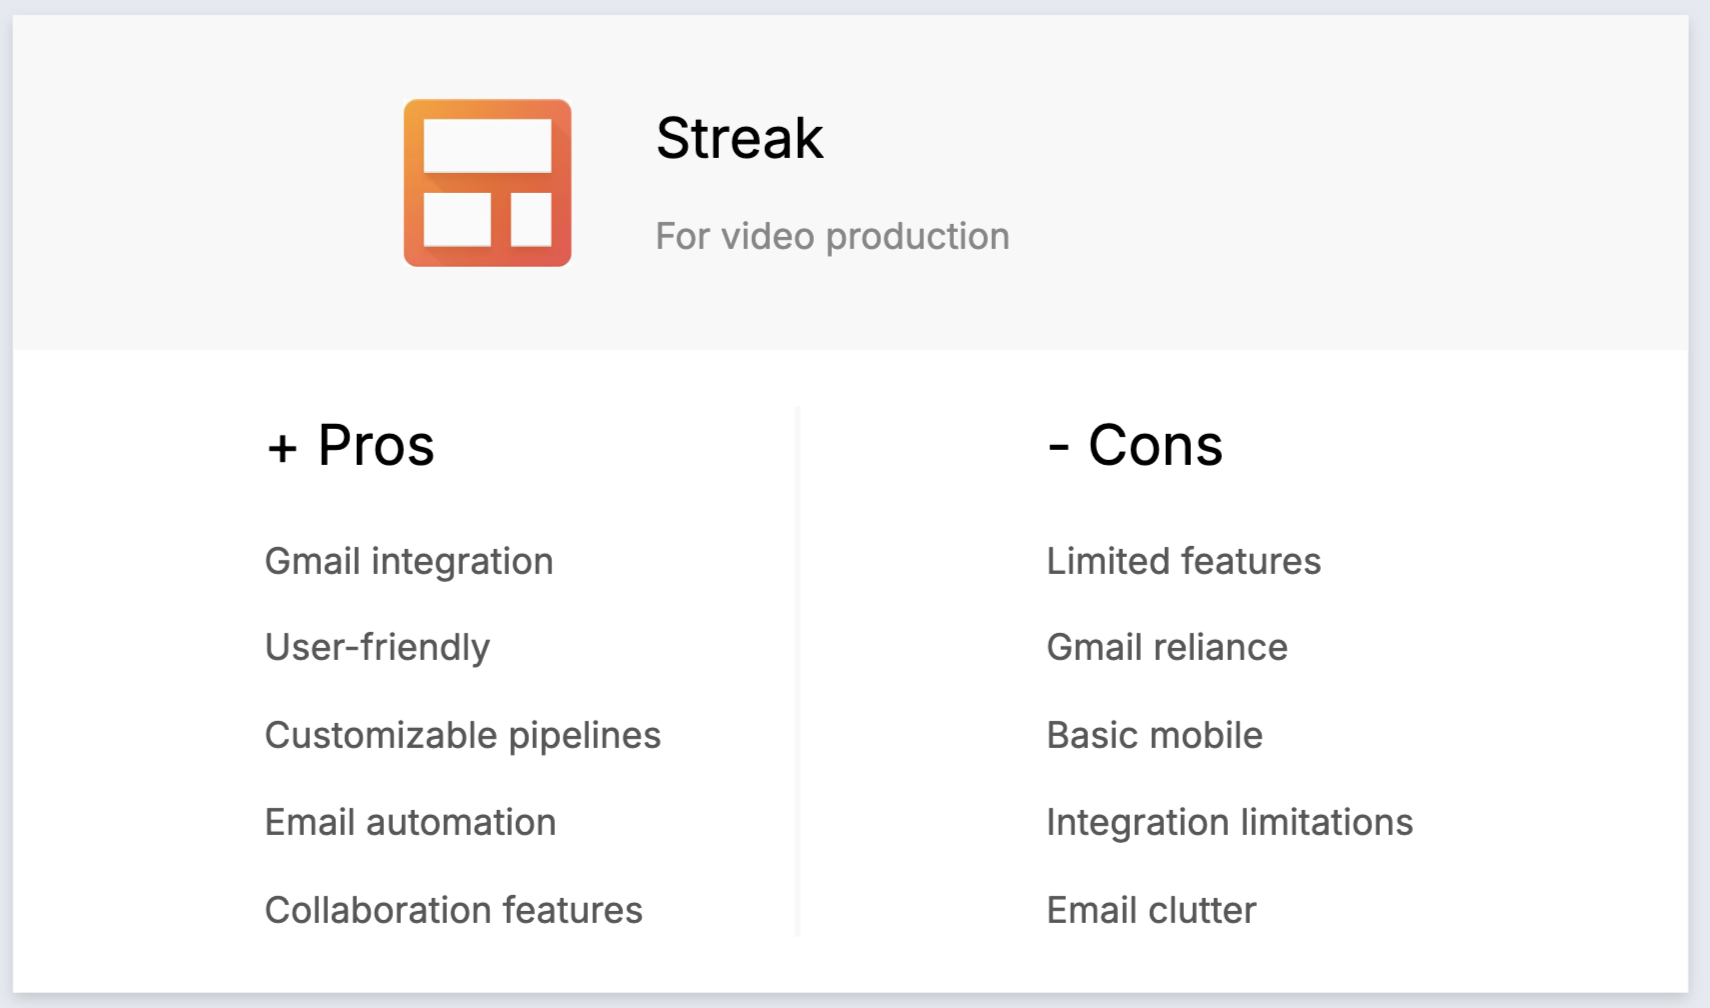Select 'Collaboration features' pro item

coord(454,910)
